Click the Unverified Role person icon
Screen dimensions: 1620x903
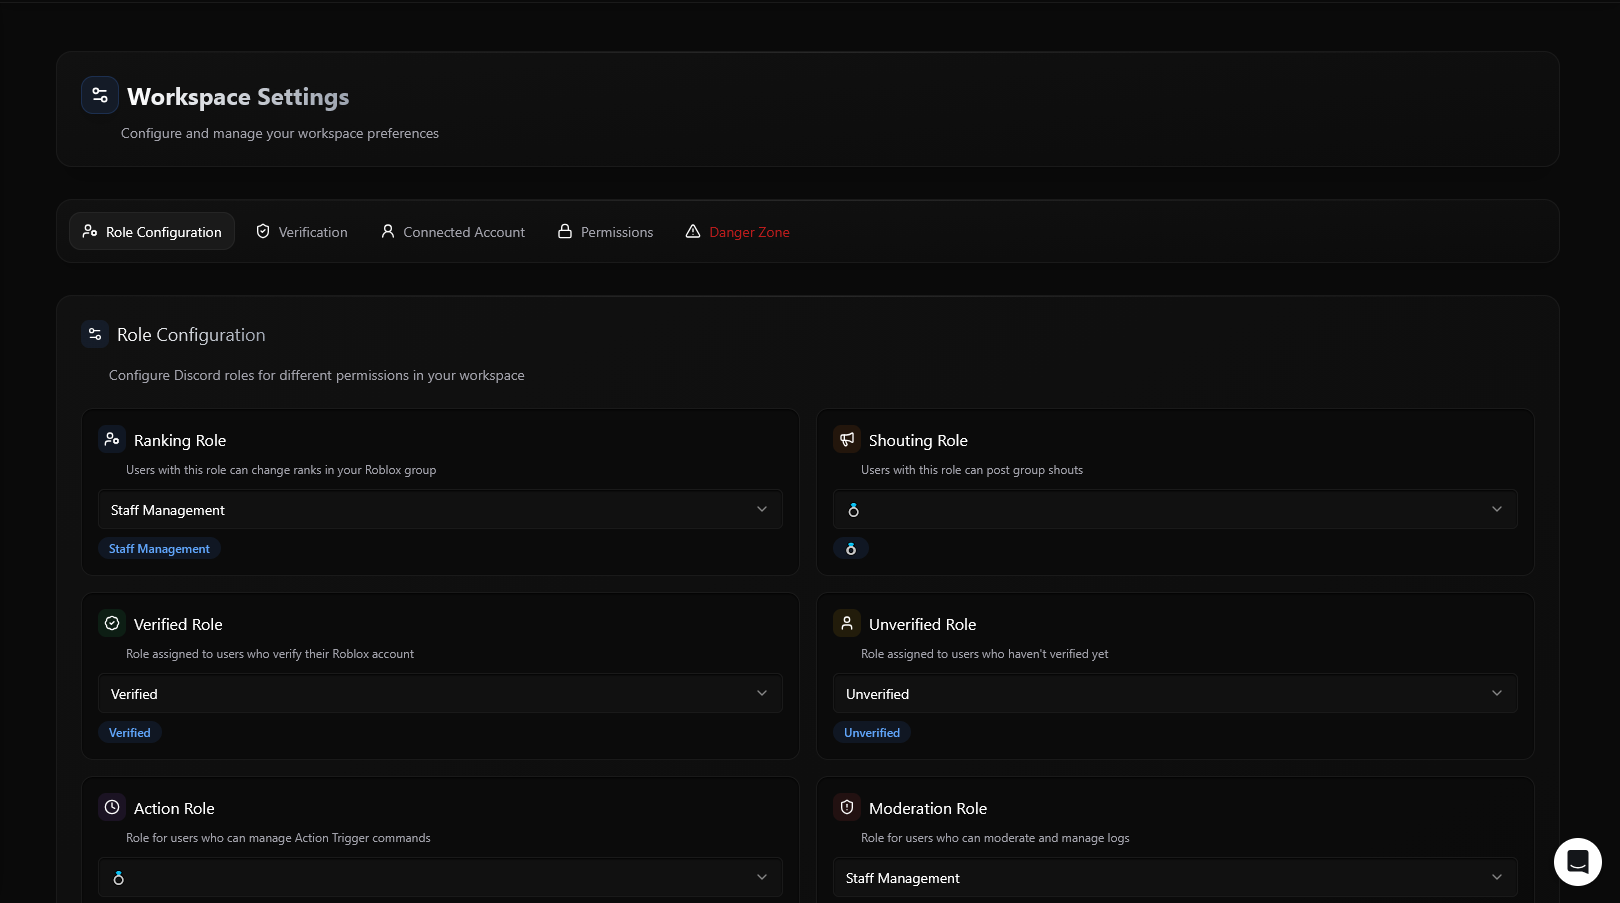(x=847, y=624)
